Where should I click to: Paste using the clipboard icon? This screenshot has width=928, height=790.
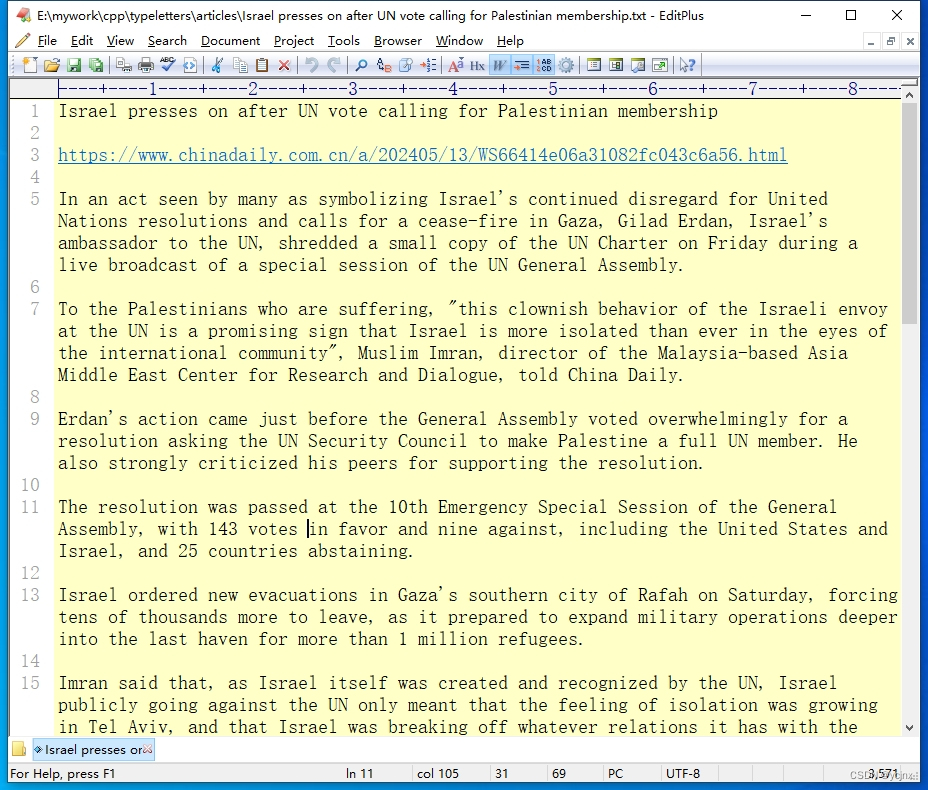click(x=262, y=65)
